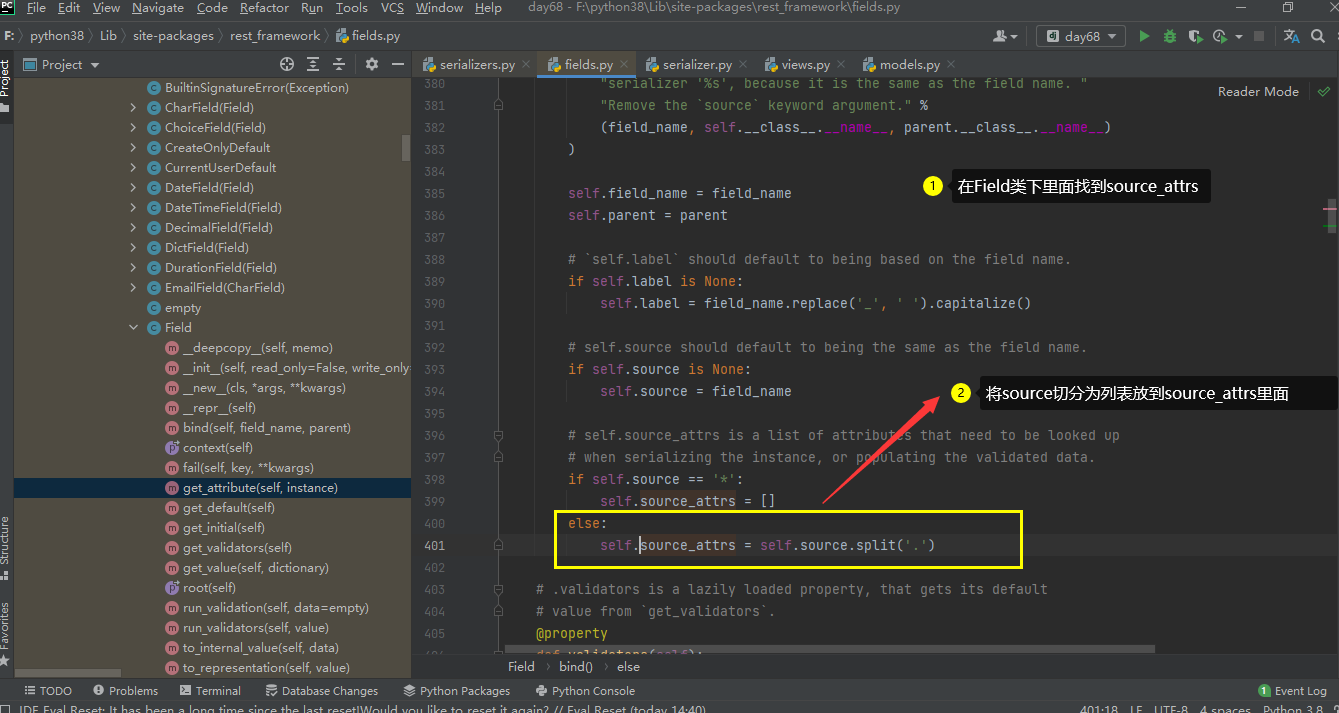
Task: Click the Project tree scrollbar thumb
Action: (x=406, y=147)
